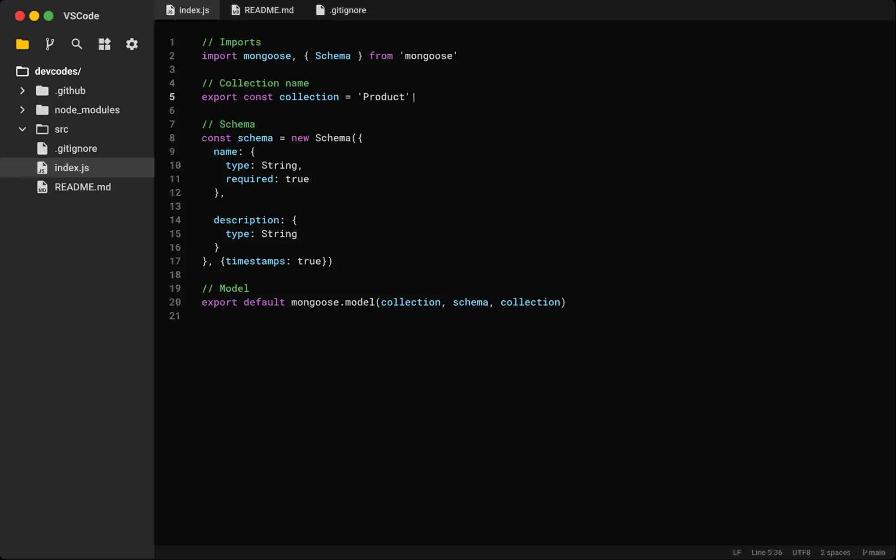Image resolution: width=896 pixels, height=560 pixels.
Task: Click the git branch 'main' status indicator
Action: (874, 553)
